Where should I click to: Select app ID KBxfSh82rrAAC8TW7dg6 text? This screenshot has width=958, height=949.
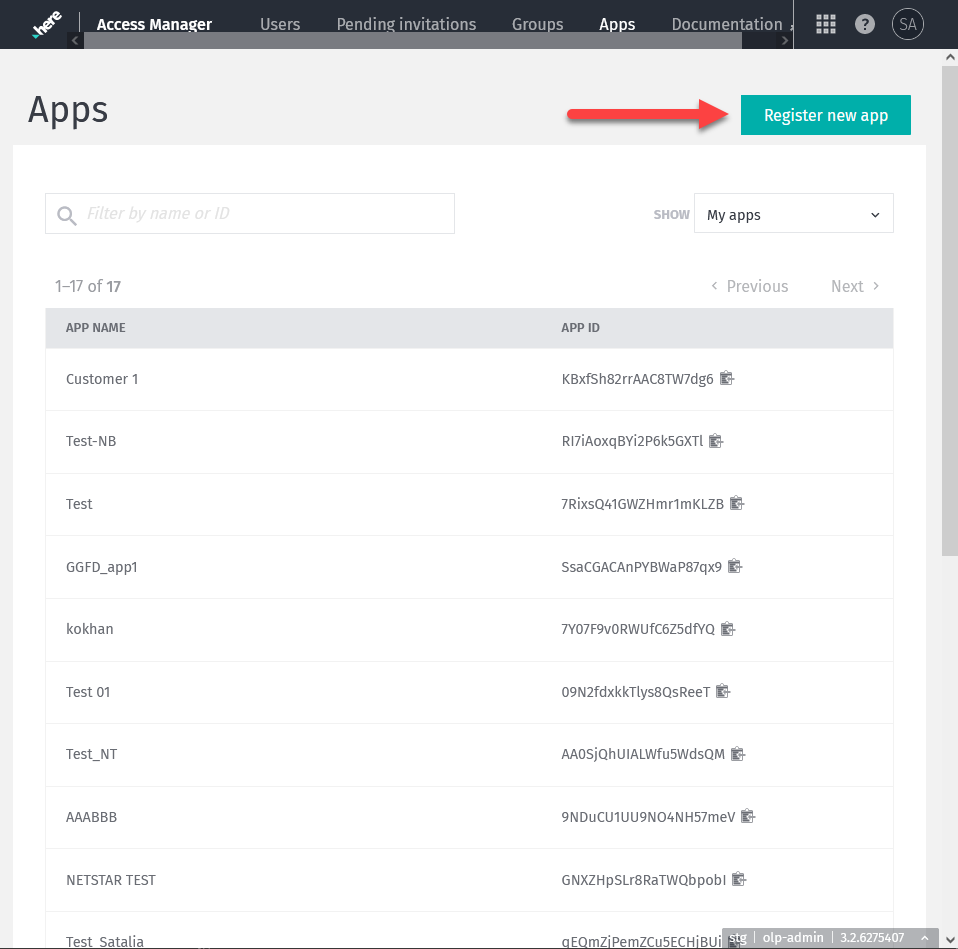click(637, 379)
